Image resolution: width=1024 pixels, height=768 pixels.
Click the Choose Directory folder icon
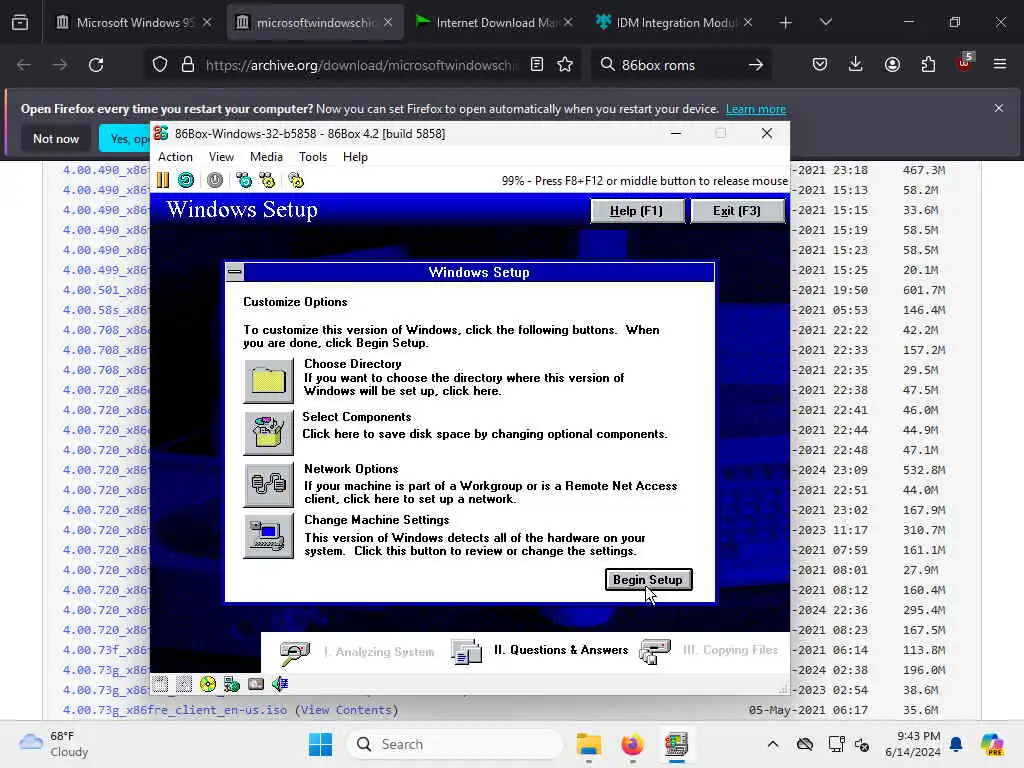(x=268, y=381)
